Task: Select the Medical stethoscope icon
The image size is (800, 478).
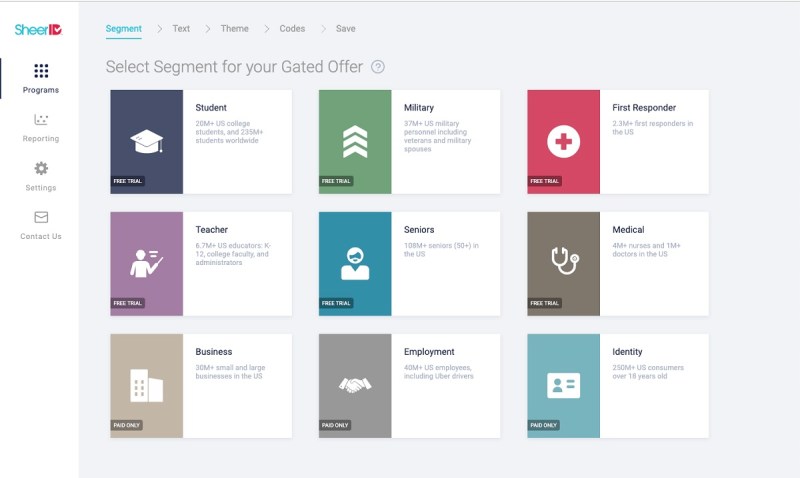Action: click(x=564, y=260)
